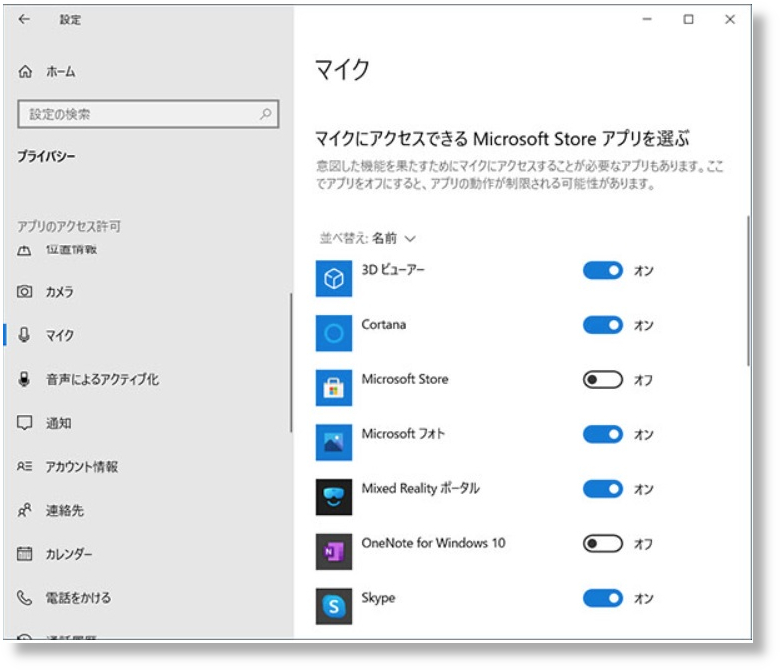Switch off Skype microphone access

(x=603, y=598)
